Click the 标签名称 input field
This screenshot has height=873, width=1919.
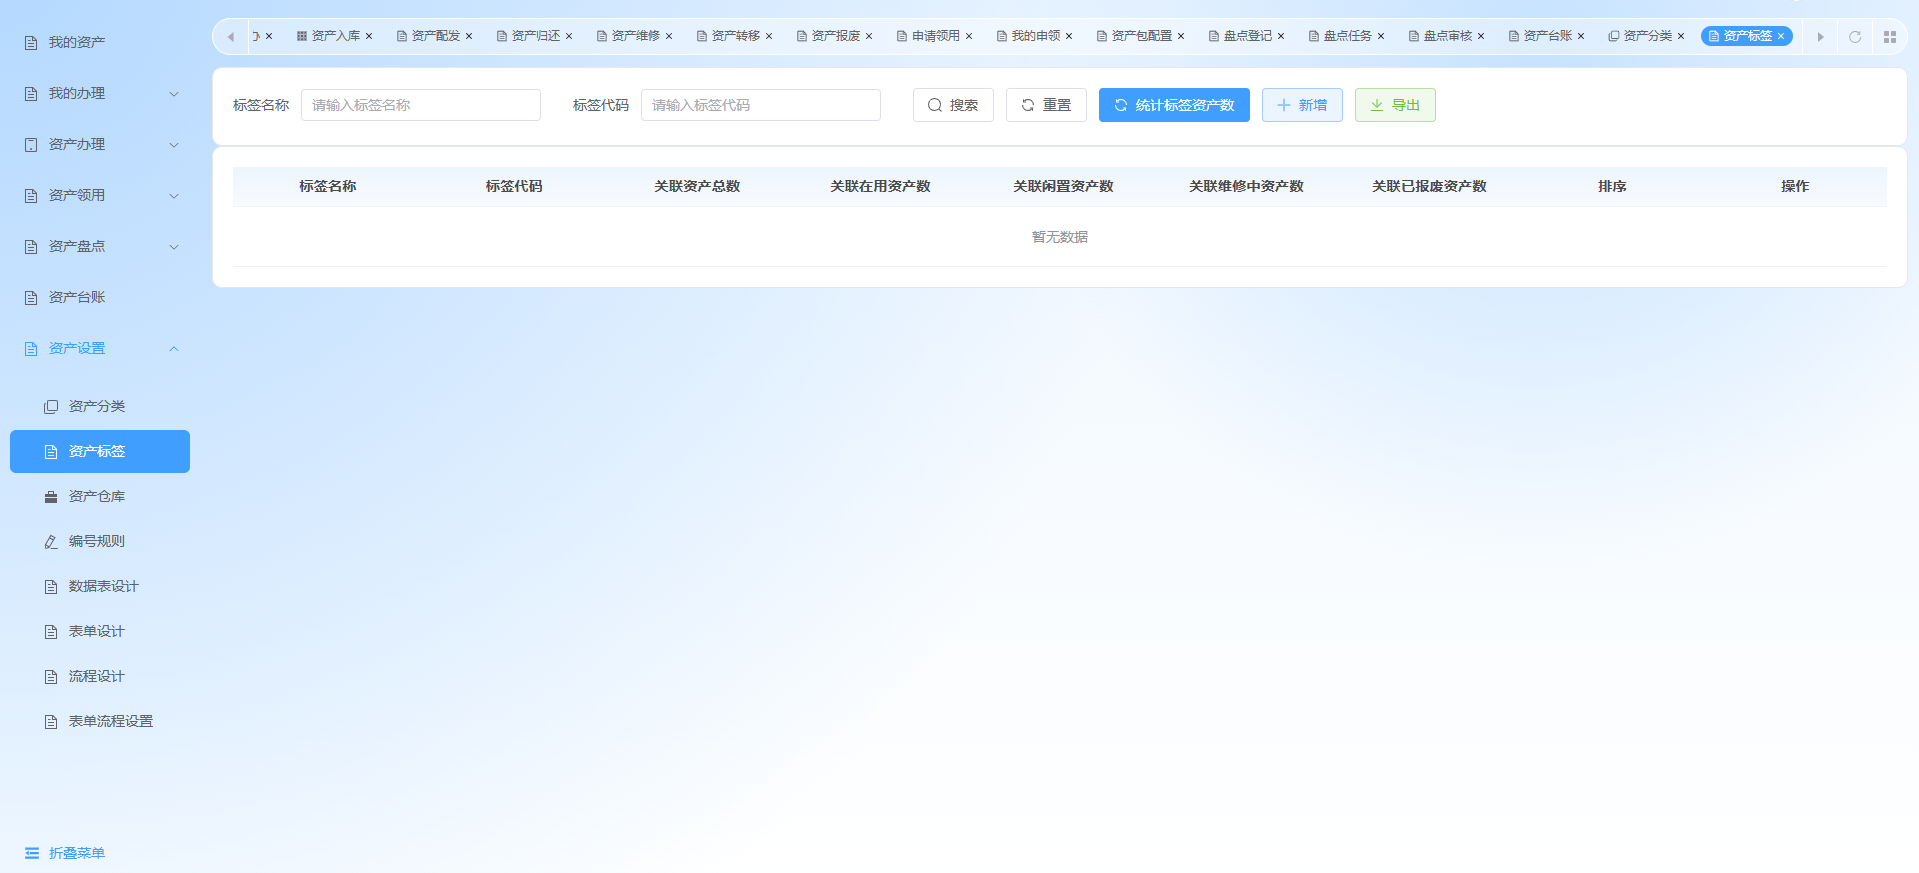[x=421, y=105]
